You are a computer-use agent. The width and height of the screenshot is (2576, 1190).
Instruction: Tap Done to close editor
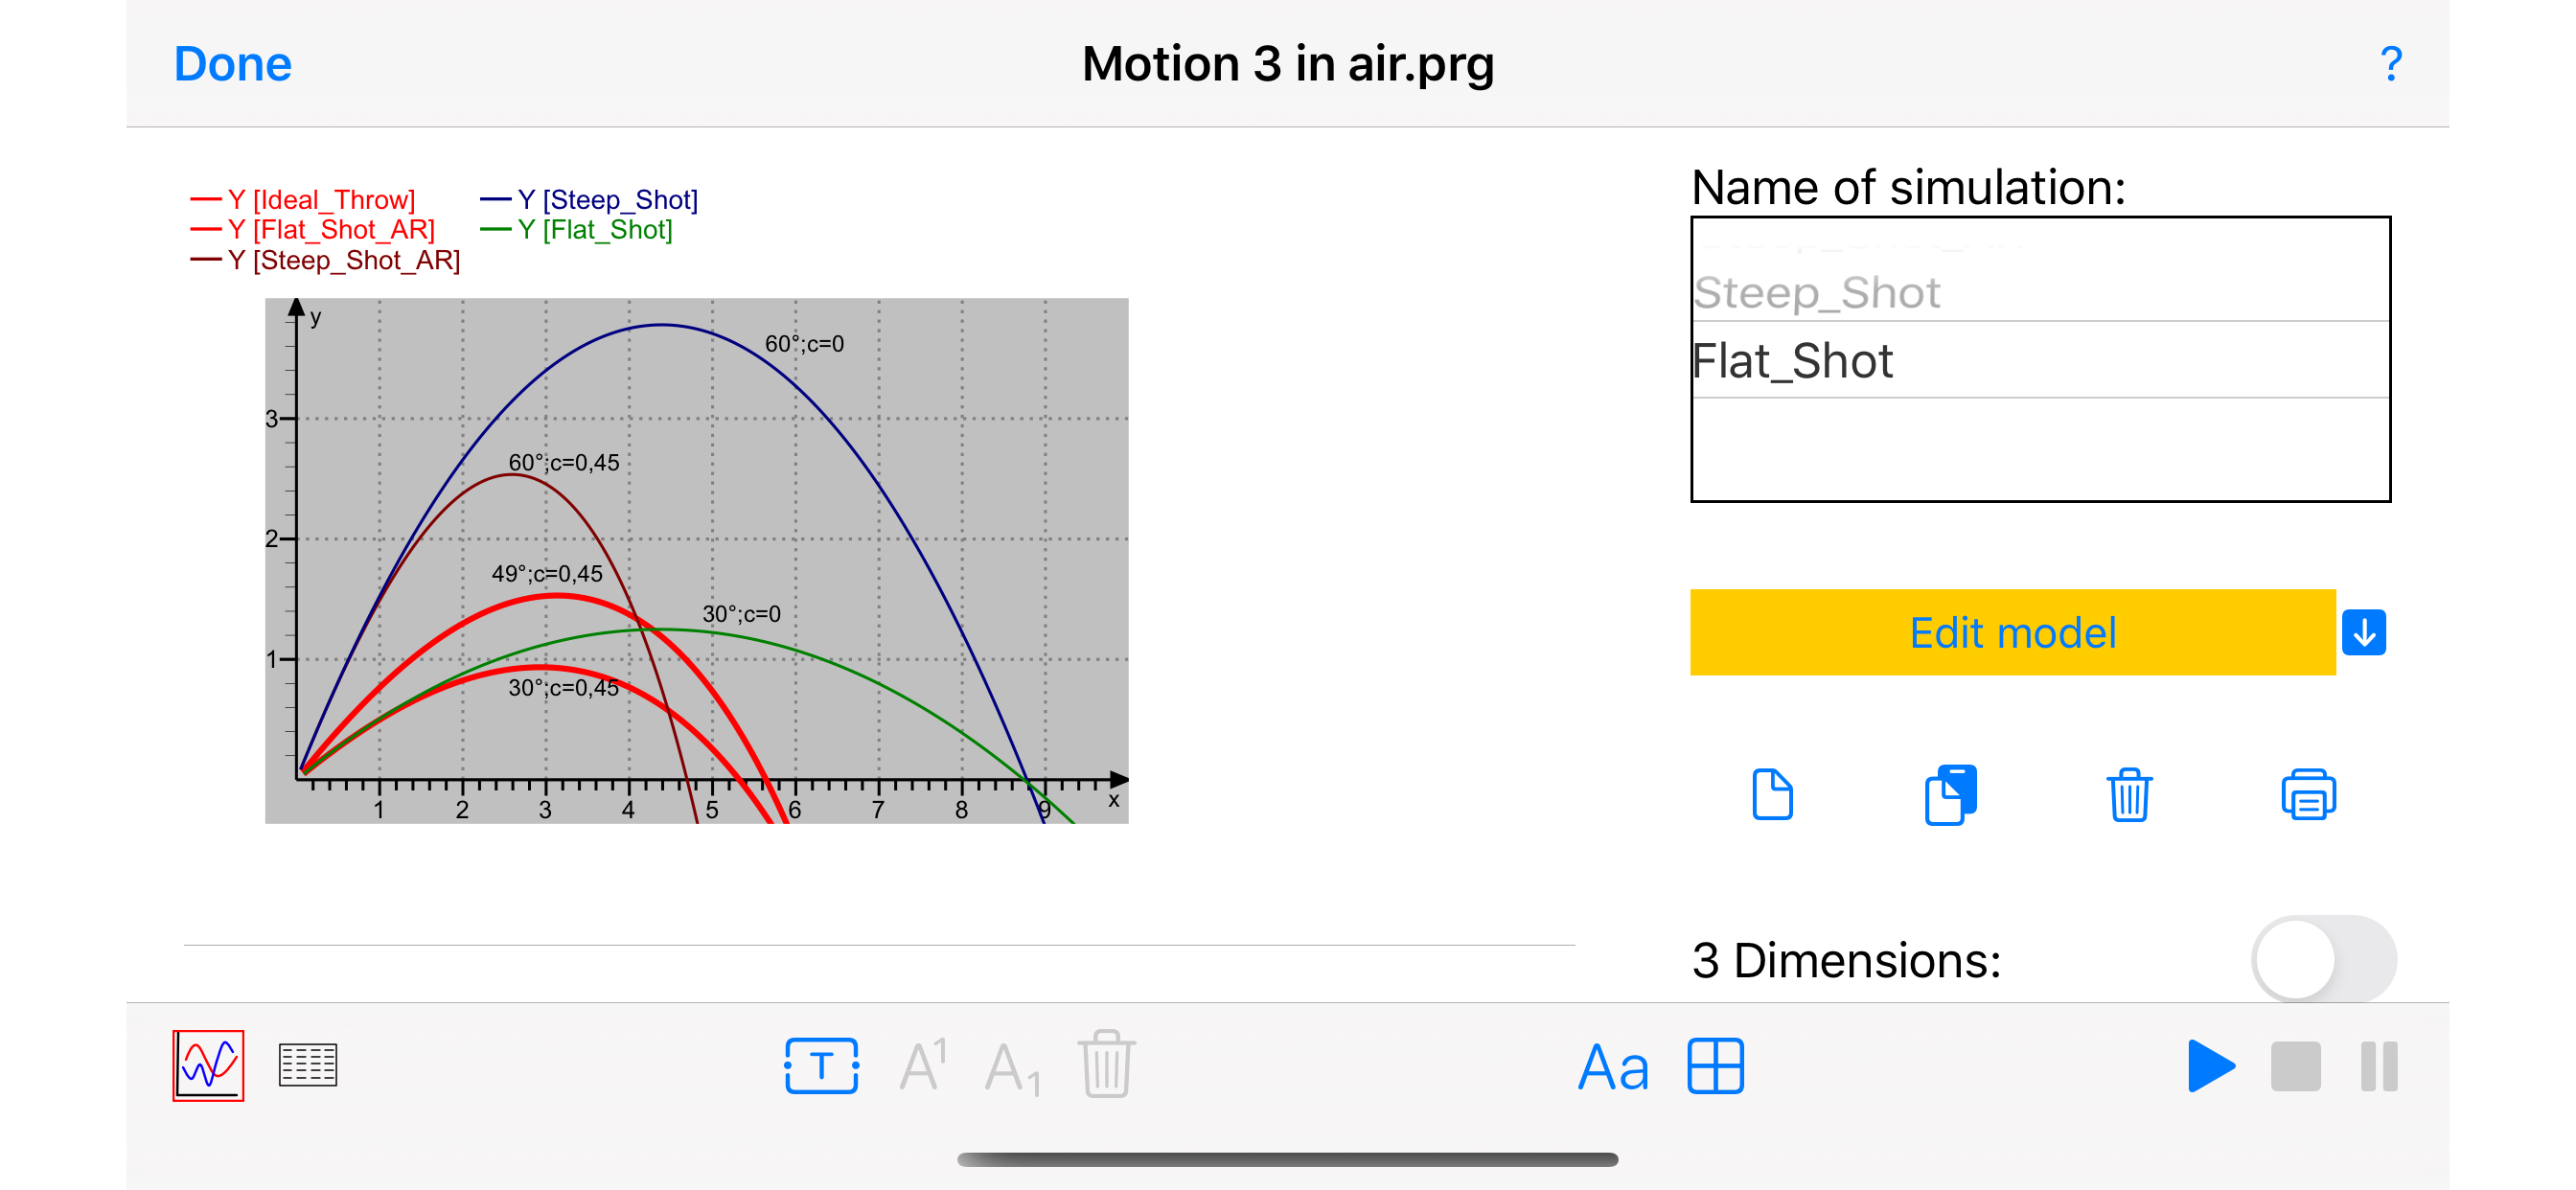[x=232, y=64]
